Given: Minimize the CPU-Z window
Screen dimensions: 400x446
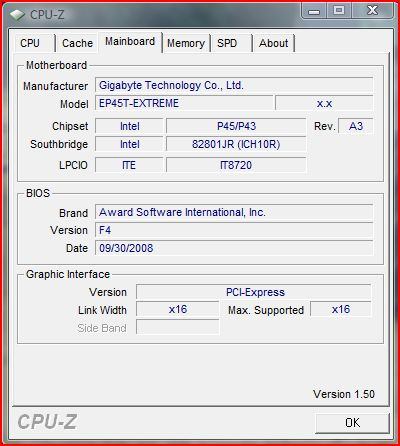Looking at the screenshot, I should (x=313, y=11).
